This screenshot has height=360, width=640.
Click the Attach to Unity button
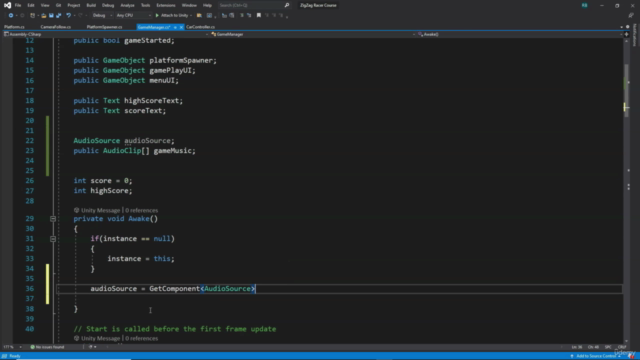click(x=171, y=16)
